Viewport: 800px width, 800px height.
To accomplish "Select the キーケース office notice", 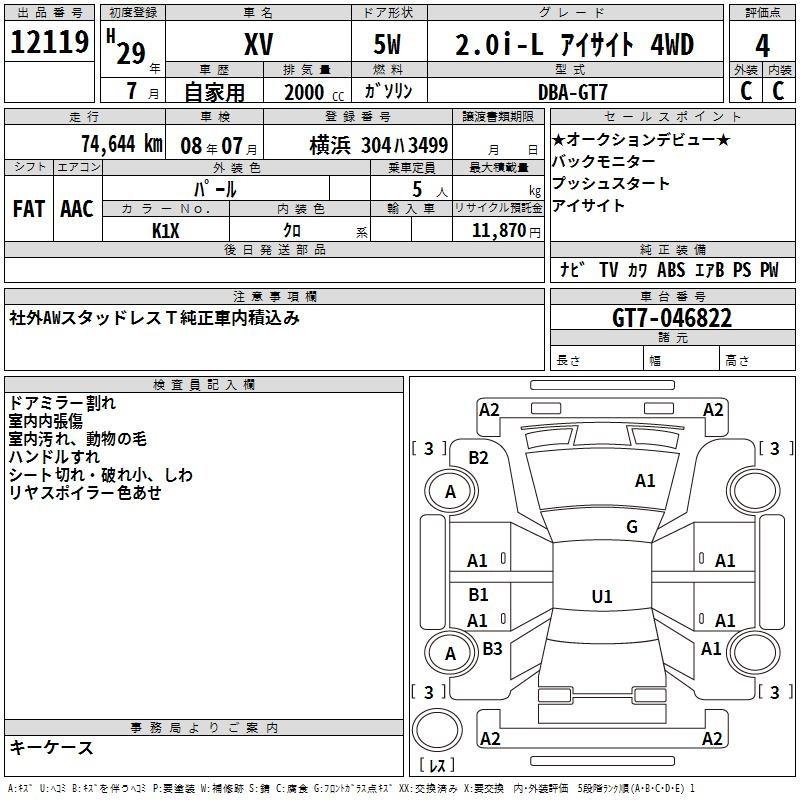I will pyautogui.click(x=52, y=747).
